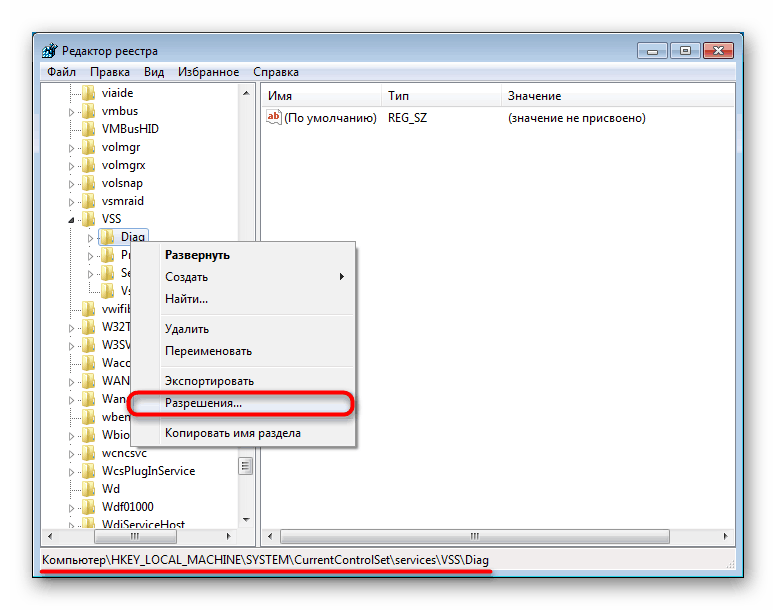Click tree pane horizontal scroll right arrow
This screenshot has height=610, width=776.
228,536
